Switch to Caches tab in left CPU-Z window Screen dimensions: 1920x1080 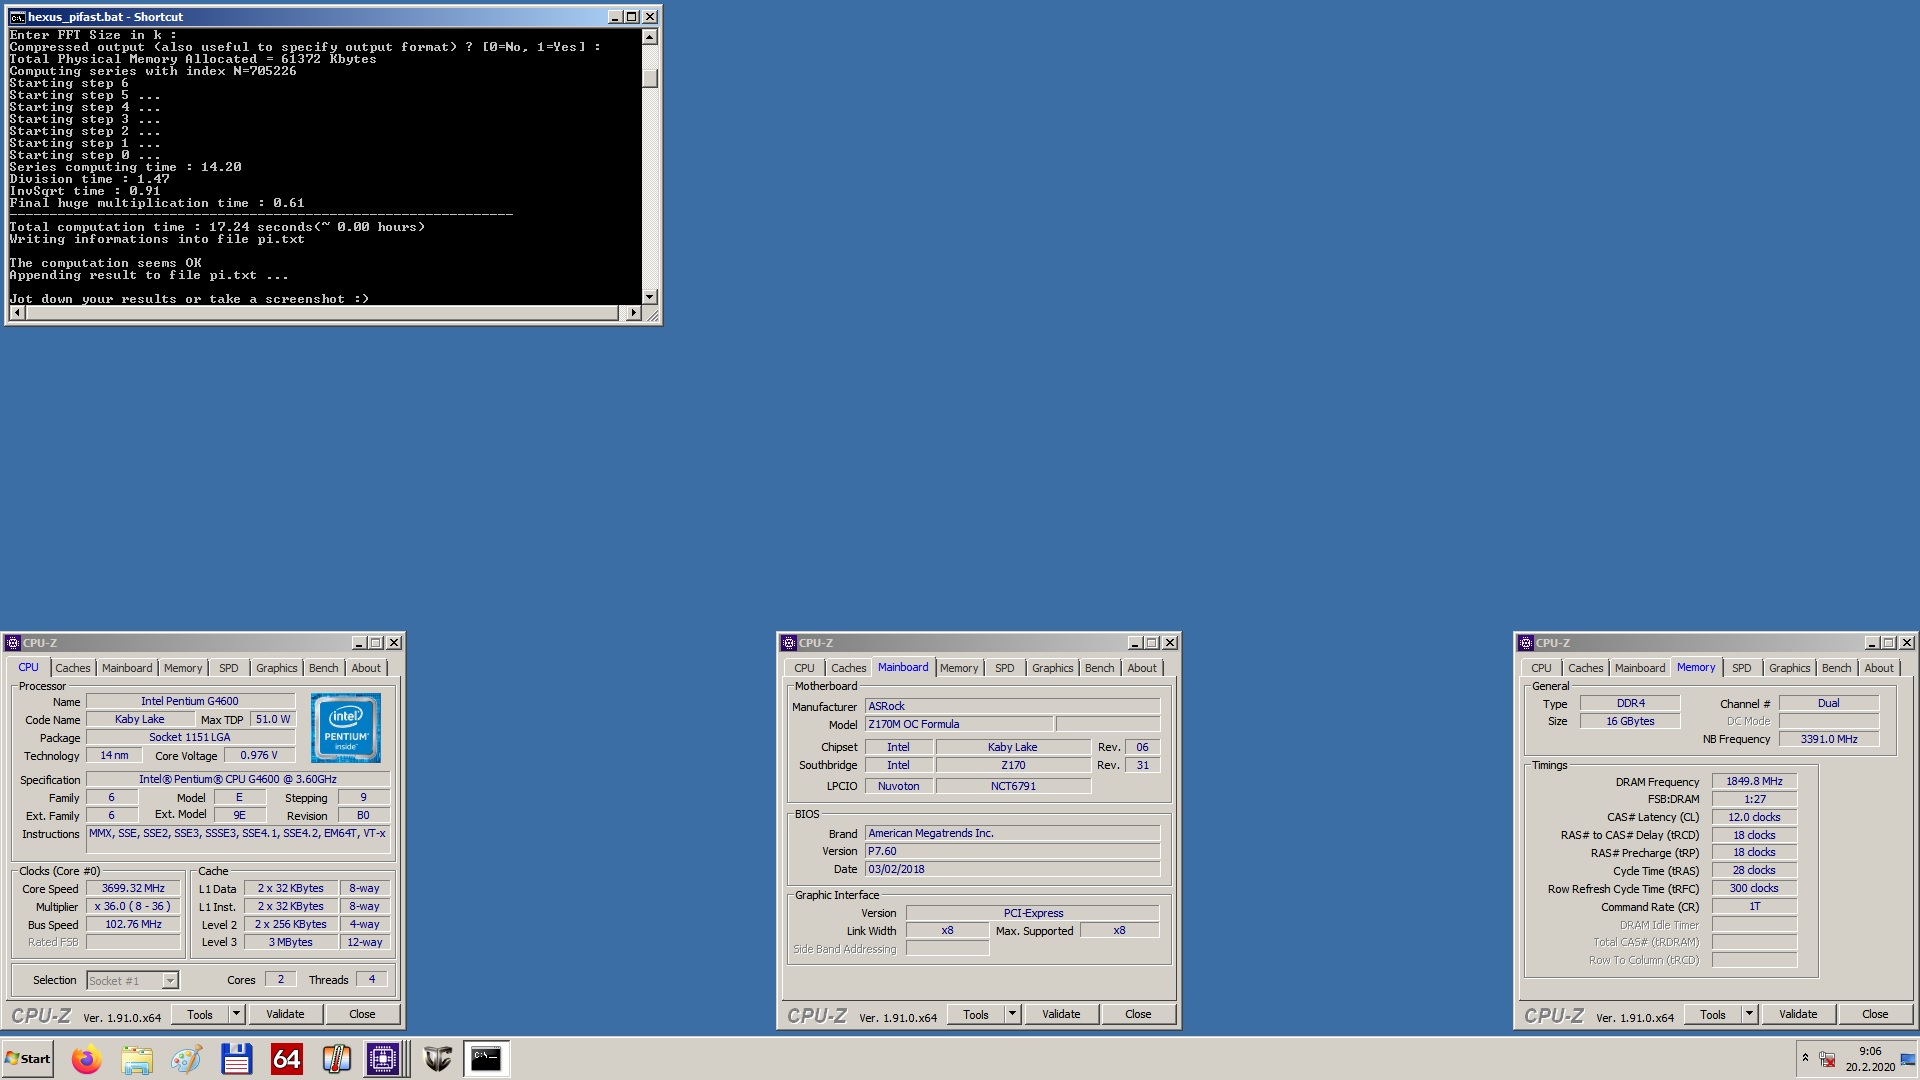click(72, 668)
